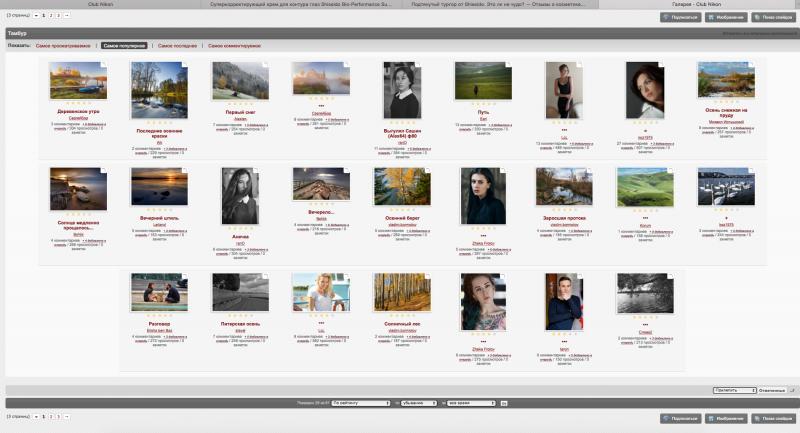Image resolution: width=800 pixels, height=433 pixels.
Task: Go to the previous page using the top arrow
Action: point(36,16)
